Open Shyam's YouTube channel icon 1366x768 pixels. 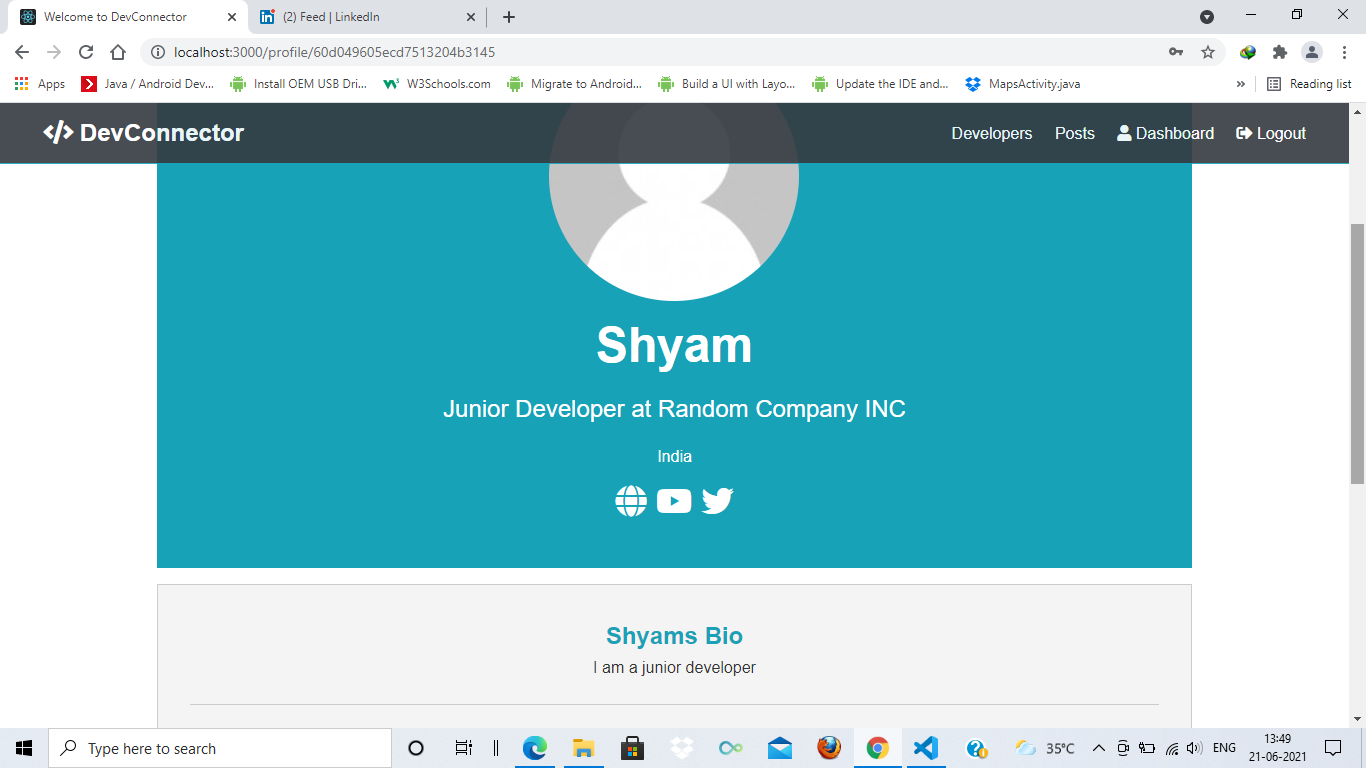(675, 500)
